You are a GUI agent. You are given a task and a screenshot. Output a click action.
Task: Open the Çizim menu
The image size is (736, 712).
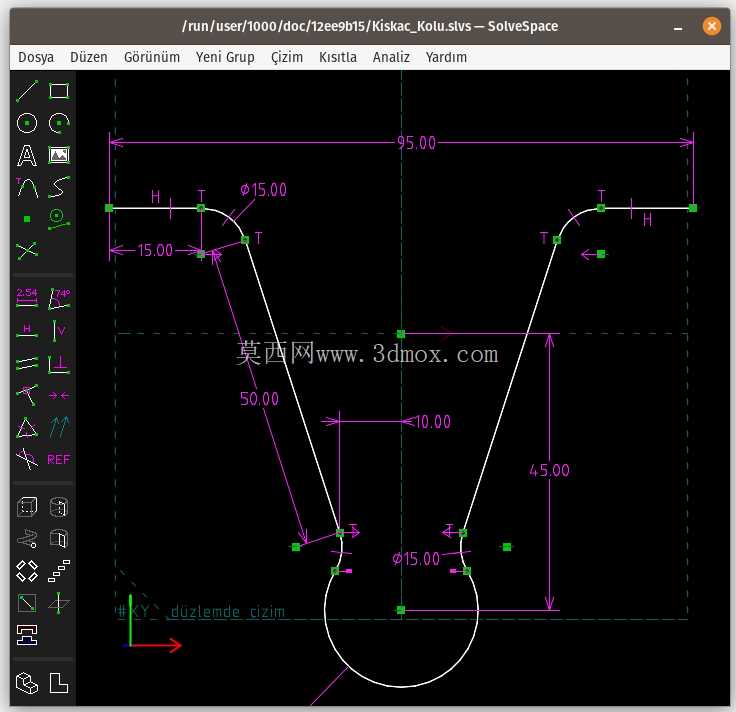tap(287, 57)
